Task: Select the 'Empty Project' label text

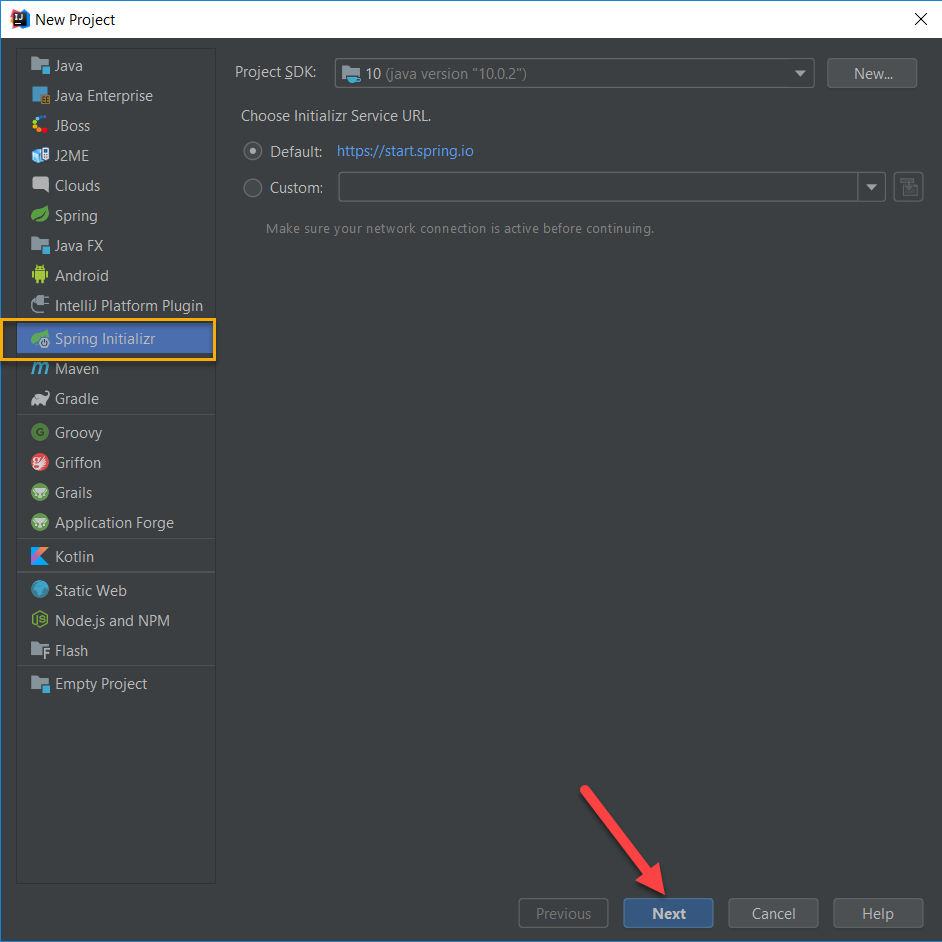Action: 101,684
